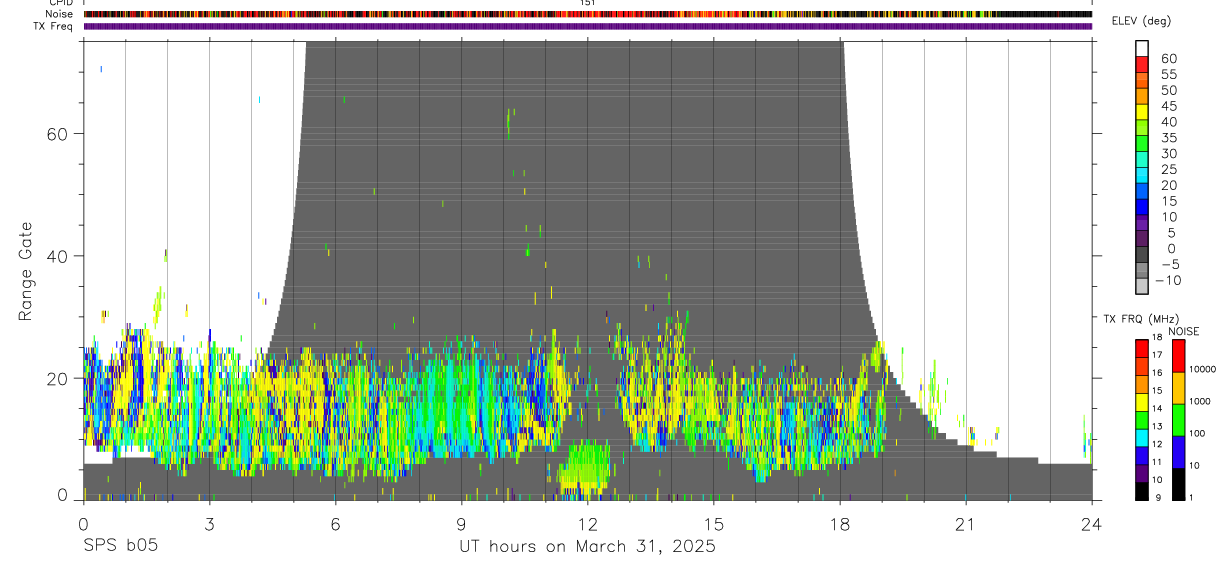Click the '100' label on the NOISE scale
The width and height of the screenshot is (1228, 567).
tap(1199, 433)
